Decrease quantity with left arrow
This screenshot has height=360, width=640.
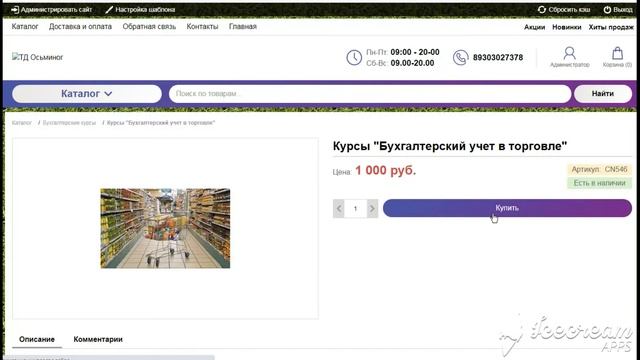(339, 209)
